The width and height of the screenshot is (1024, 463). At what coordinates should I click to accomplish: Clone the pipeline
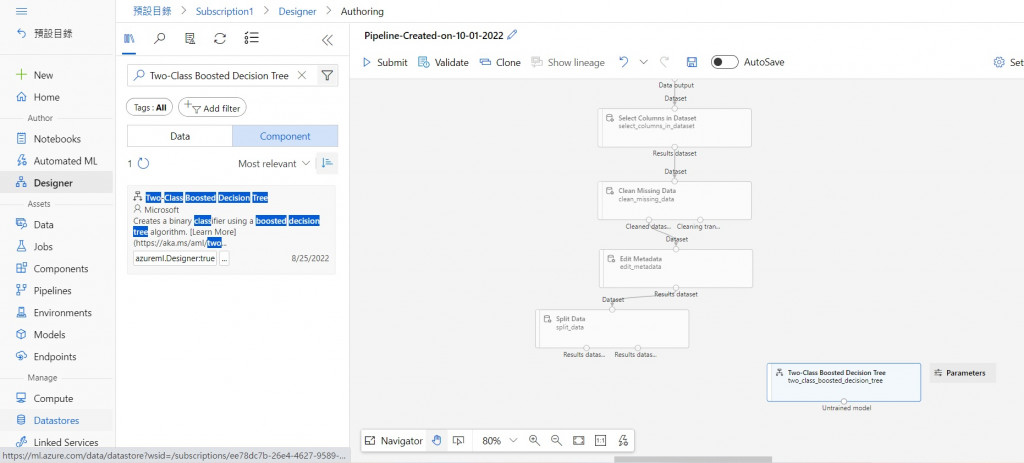[x=500, y=63]
